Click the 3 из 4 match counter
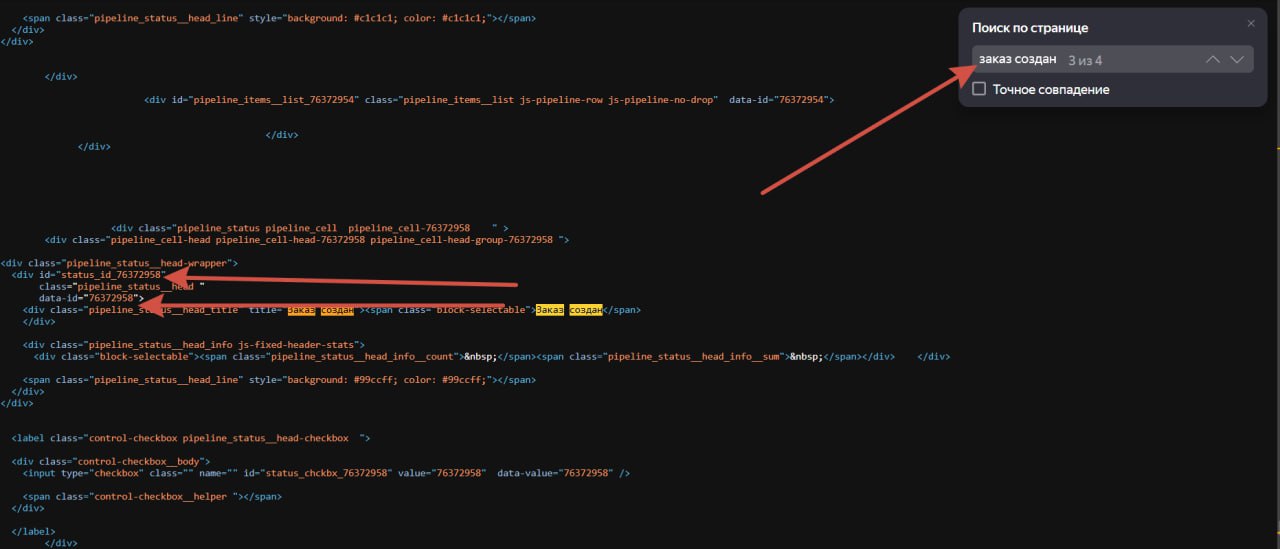The image size is (1280, 549). tap(1085, 60)
